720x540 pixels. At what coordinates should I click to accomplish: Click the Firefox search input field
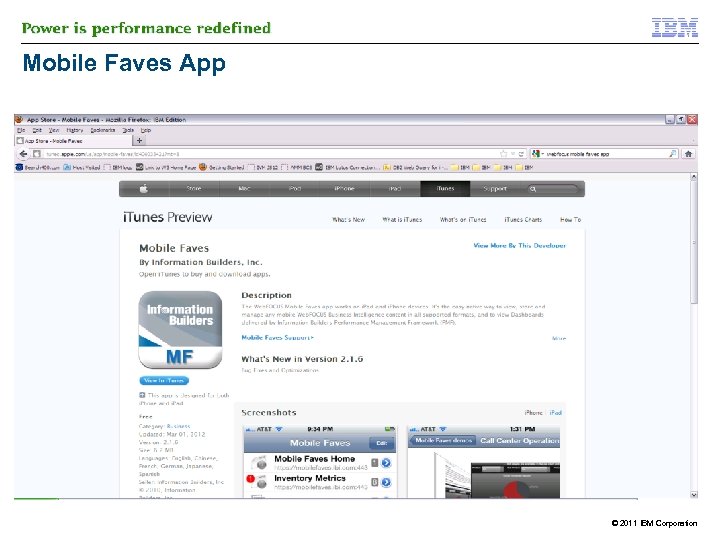click(606, 154)
